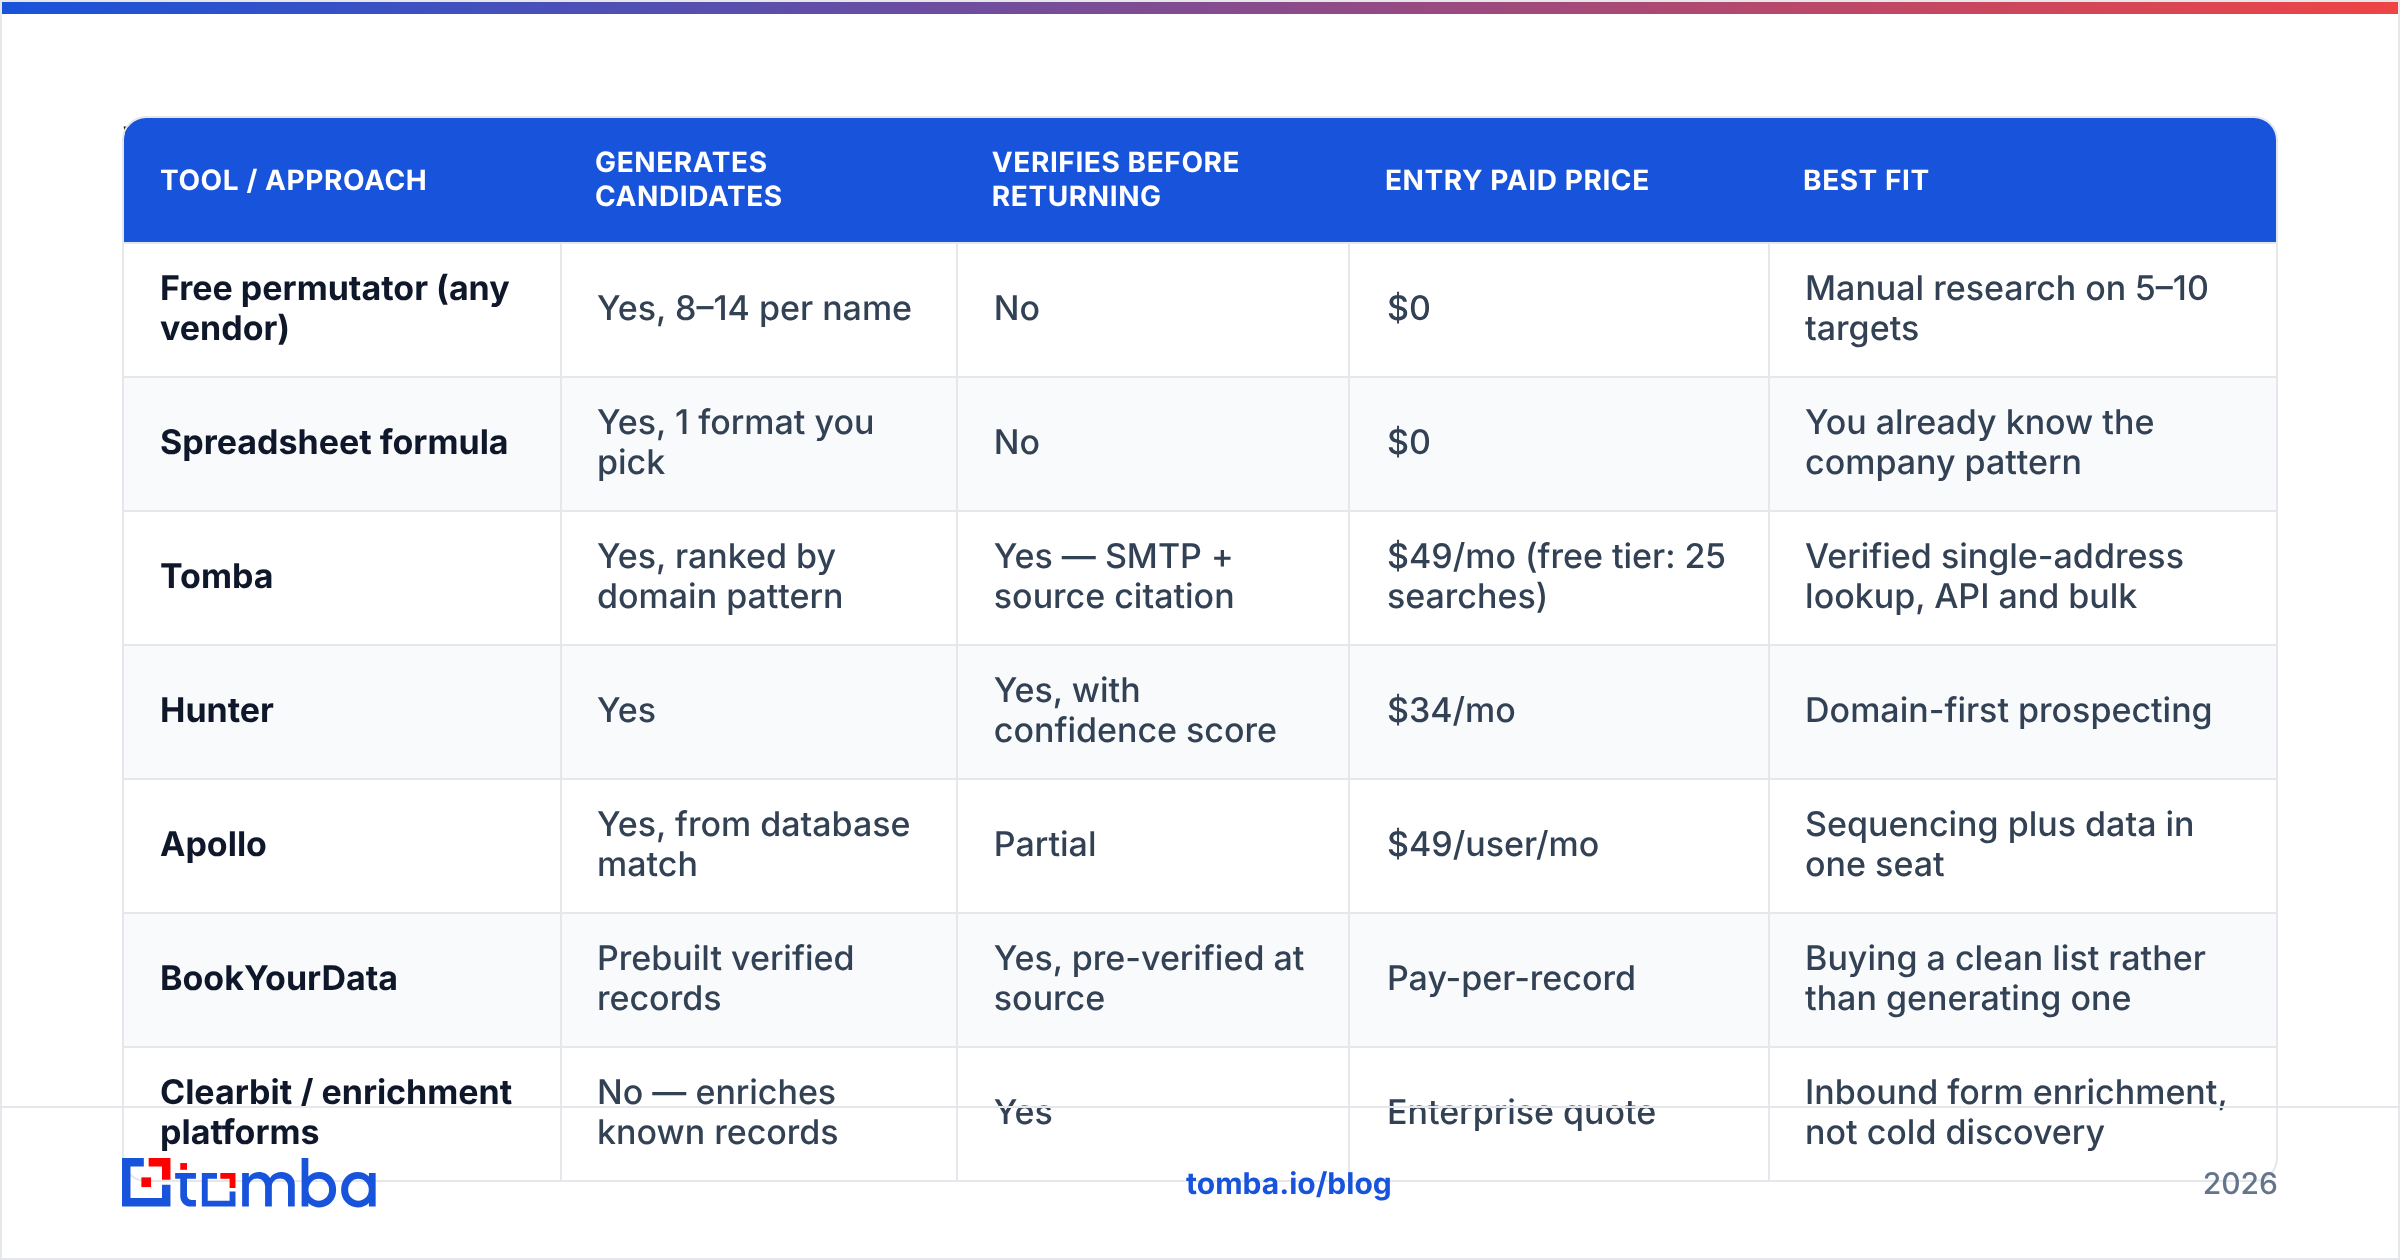
Task: Click "Free permutator (any vendor)" row name
Action: pos(335,308)
